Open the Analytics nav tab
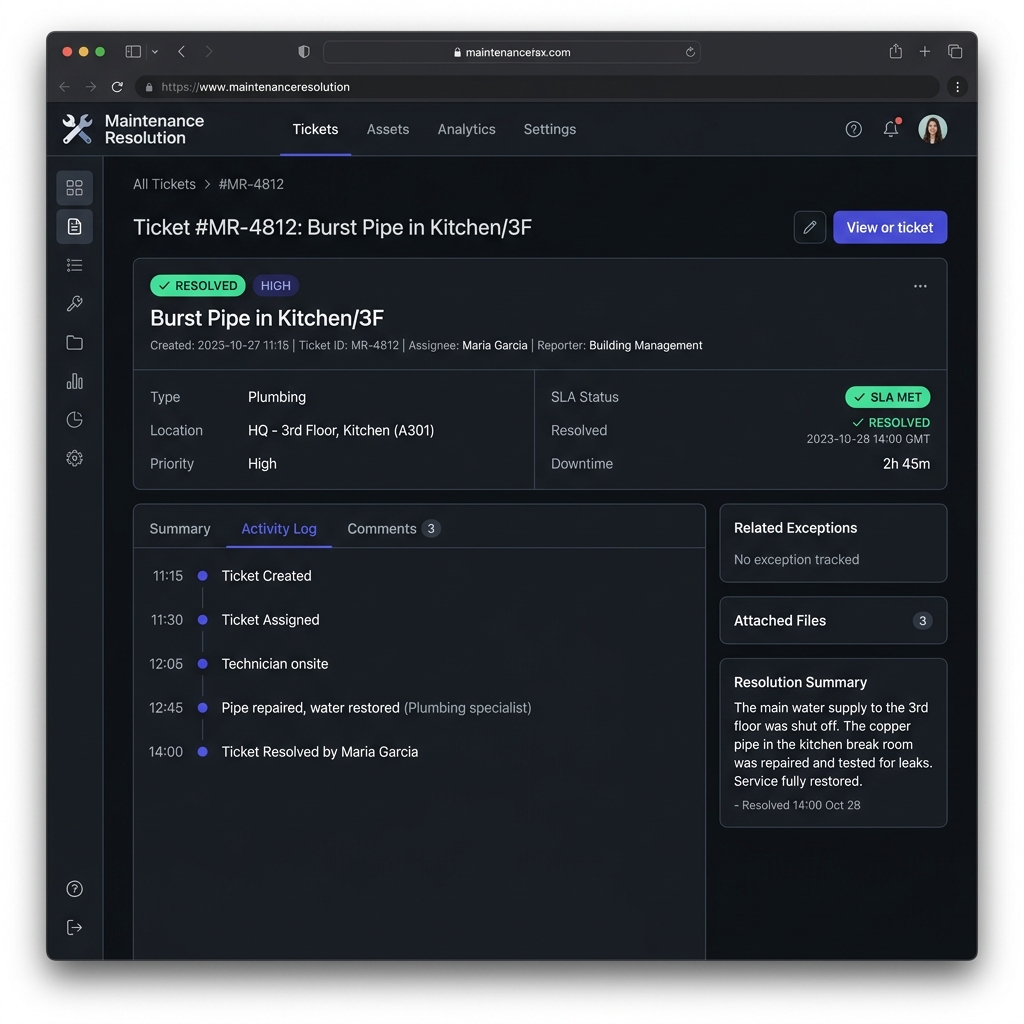Image resolution: width=1024 pixels, height=1024 pixels. pyautogui.click(x=466, y=129)
